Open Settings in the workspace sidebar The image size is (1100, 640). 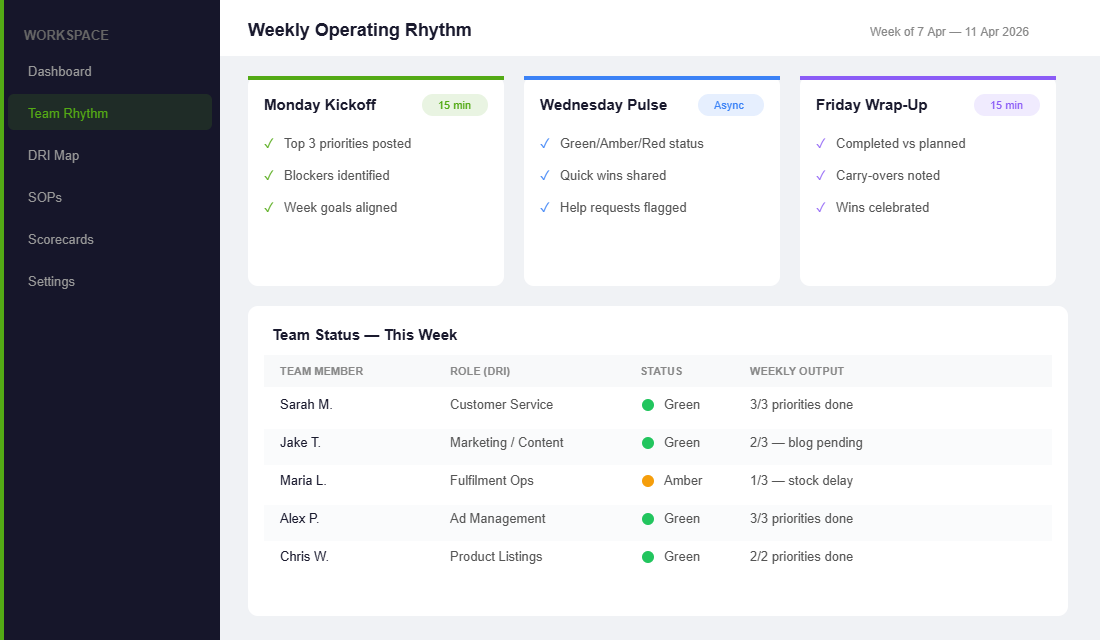tap(51, 281)
